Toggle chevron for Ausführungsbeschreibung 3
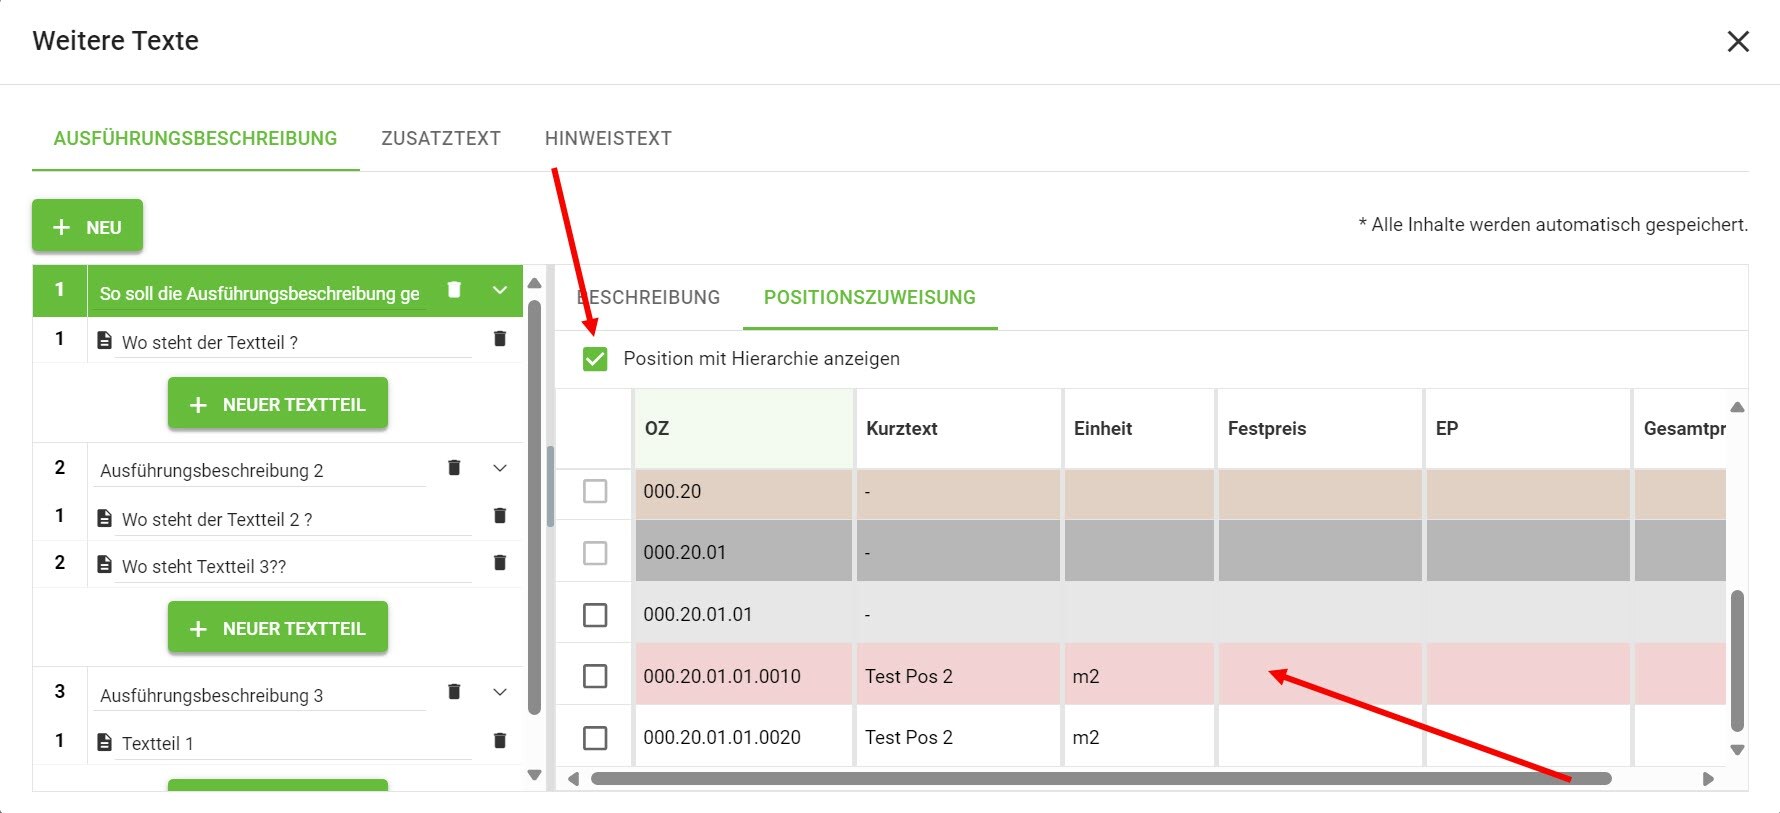The image size is (1780, 813). (500, 692)
